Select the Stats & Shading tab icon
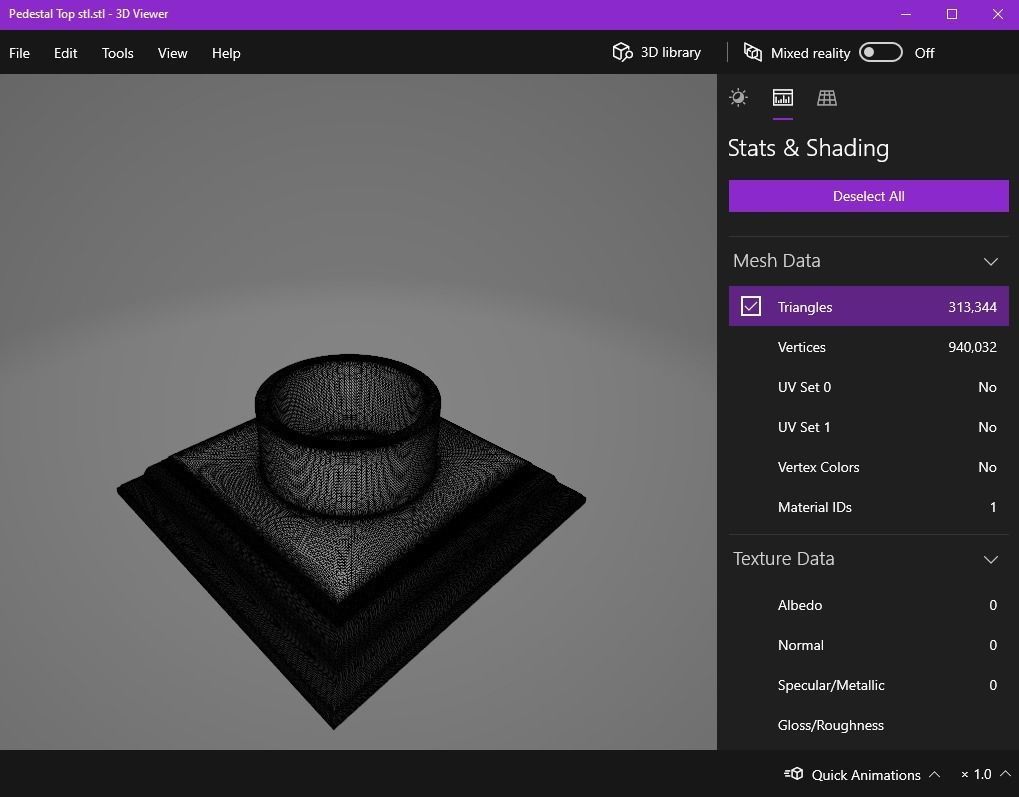 click(782, 98)
